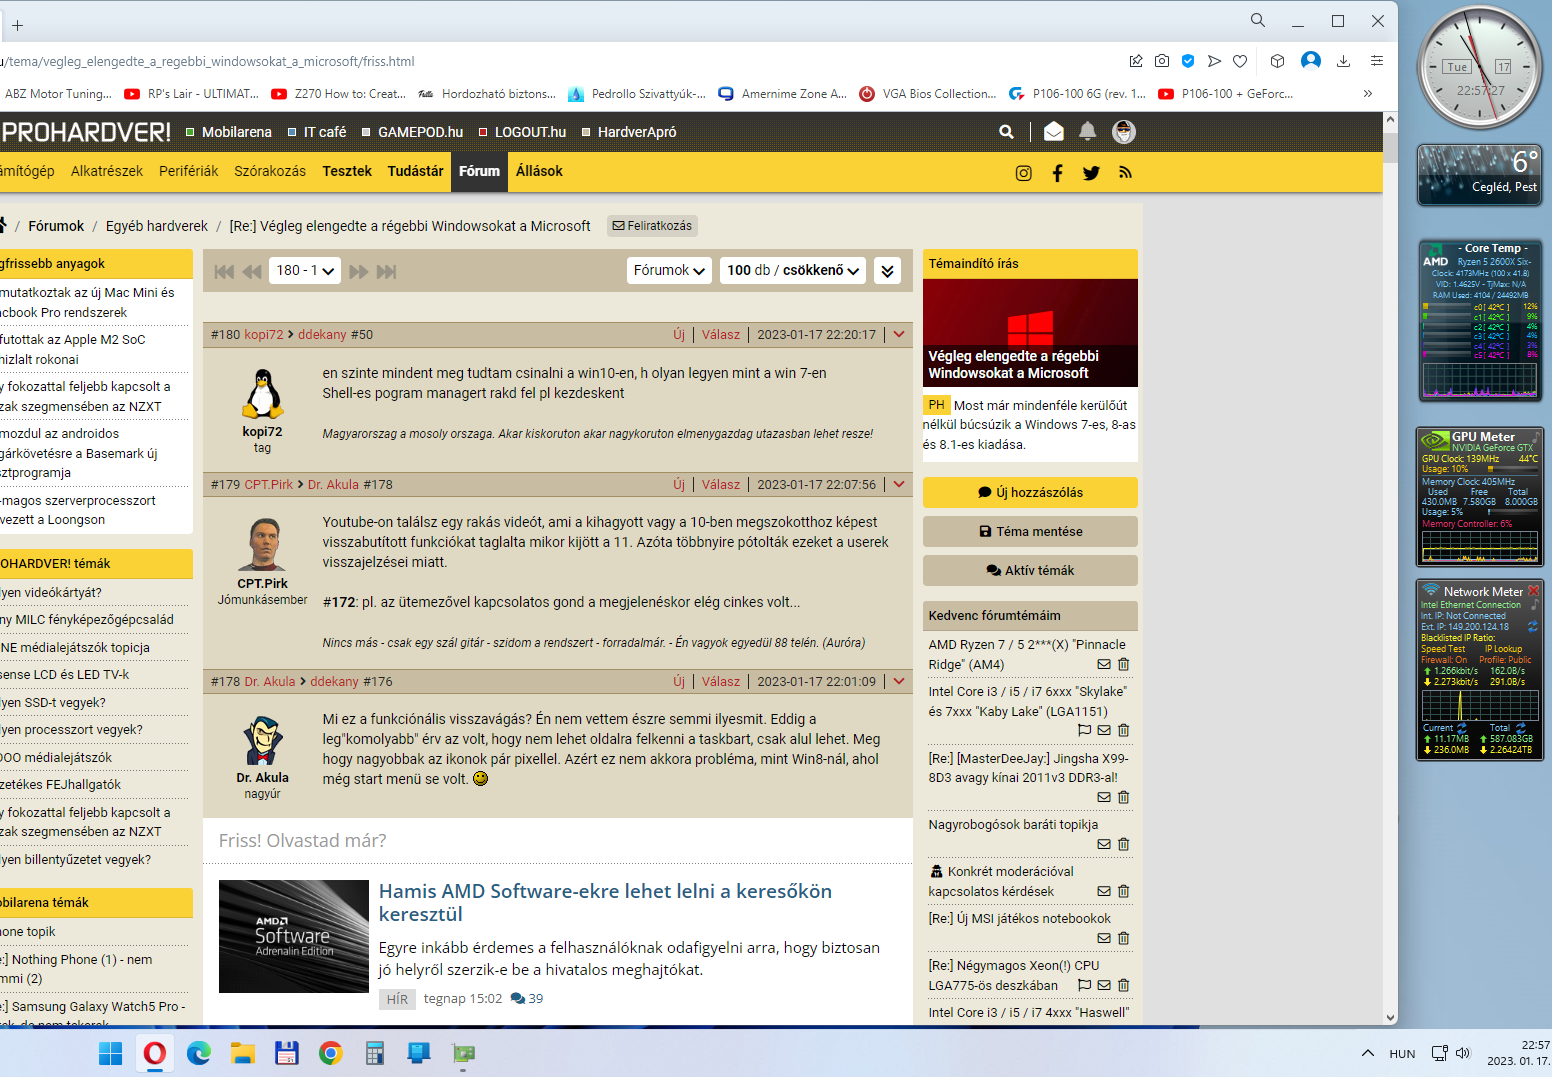Open browser new tab plus button
Screen dimensions: 1552x1077
point(17,25)
